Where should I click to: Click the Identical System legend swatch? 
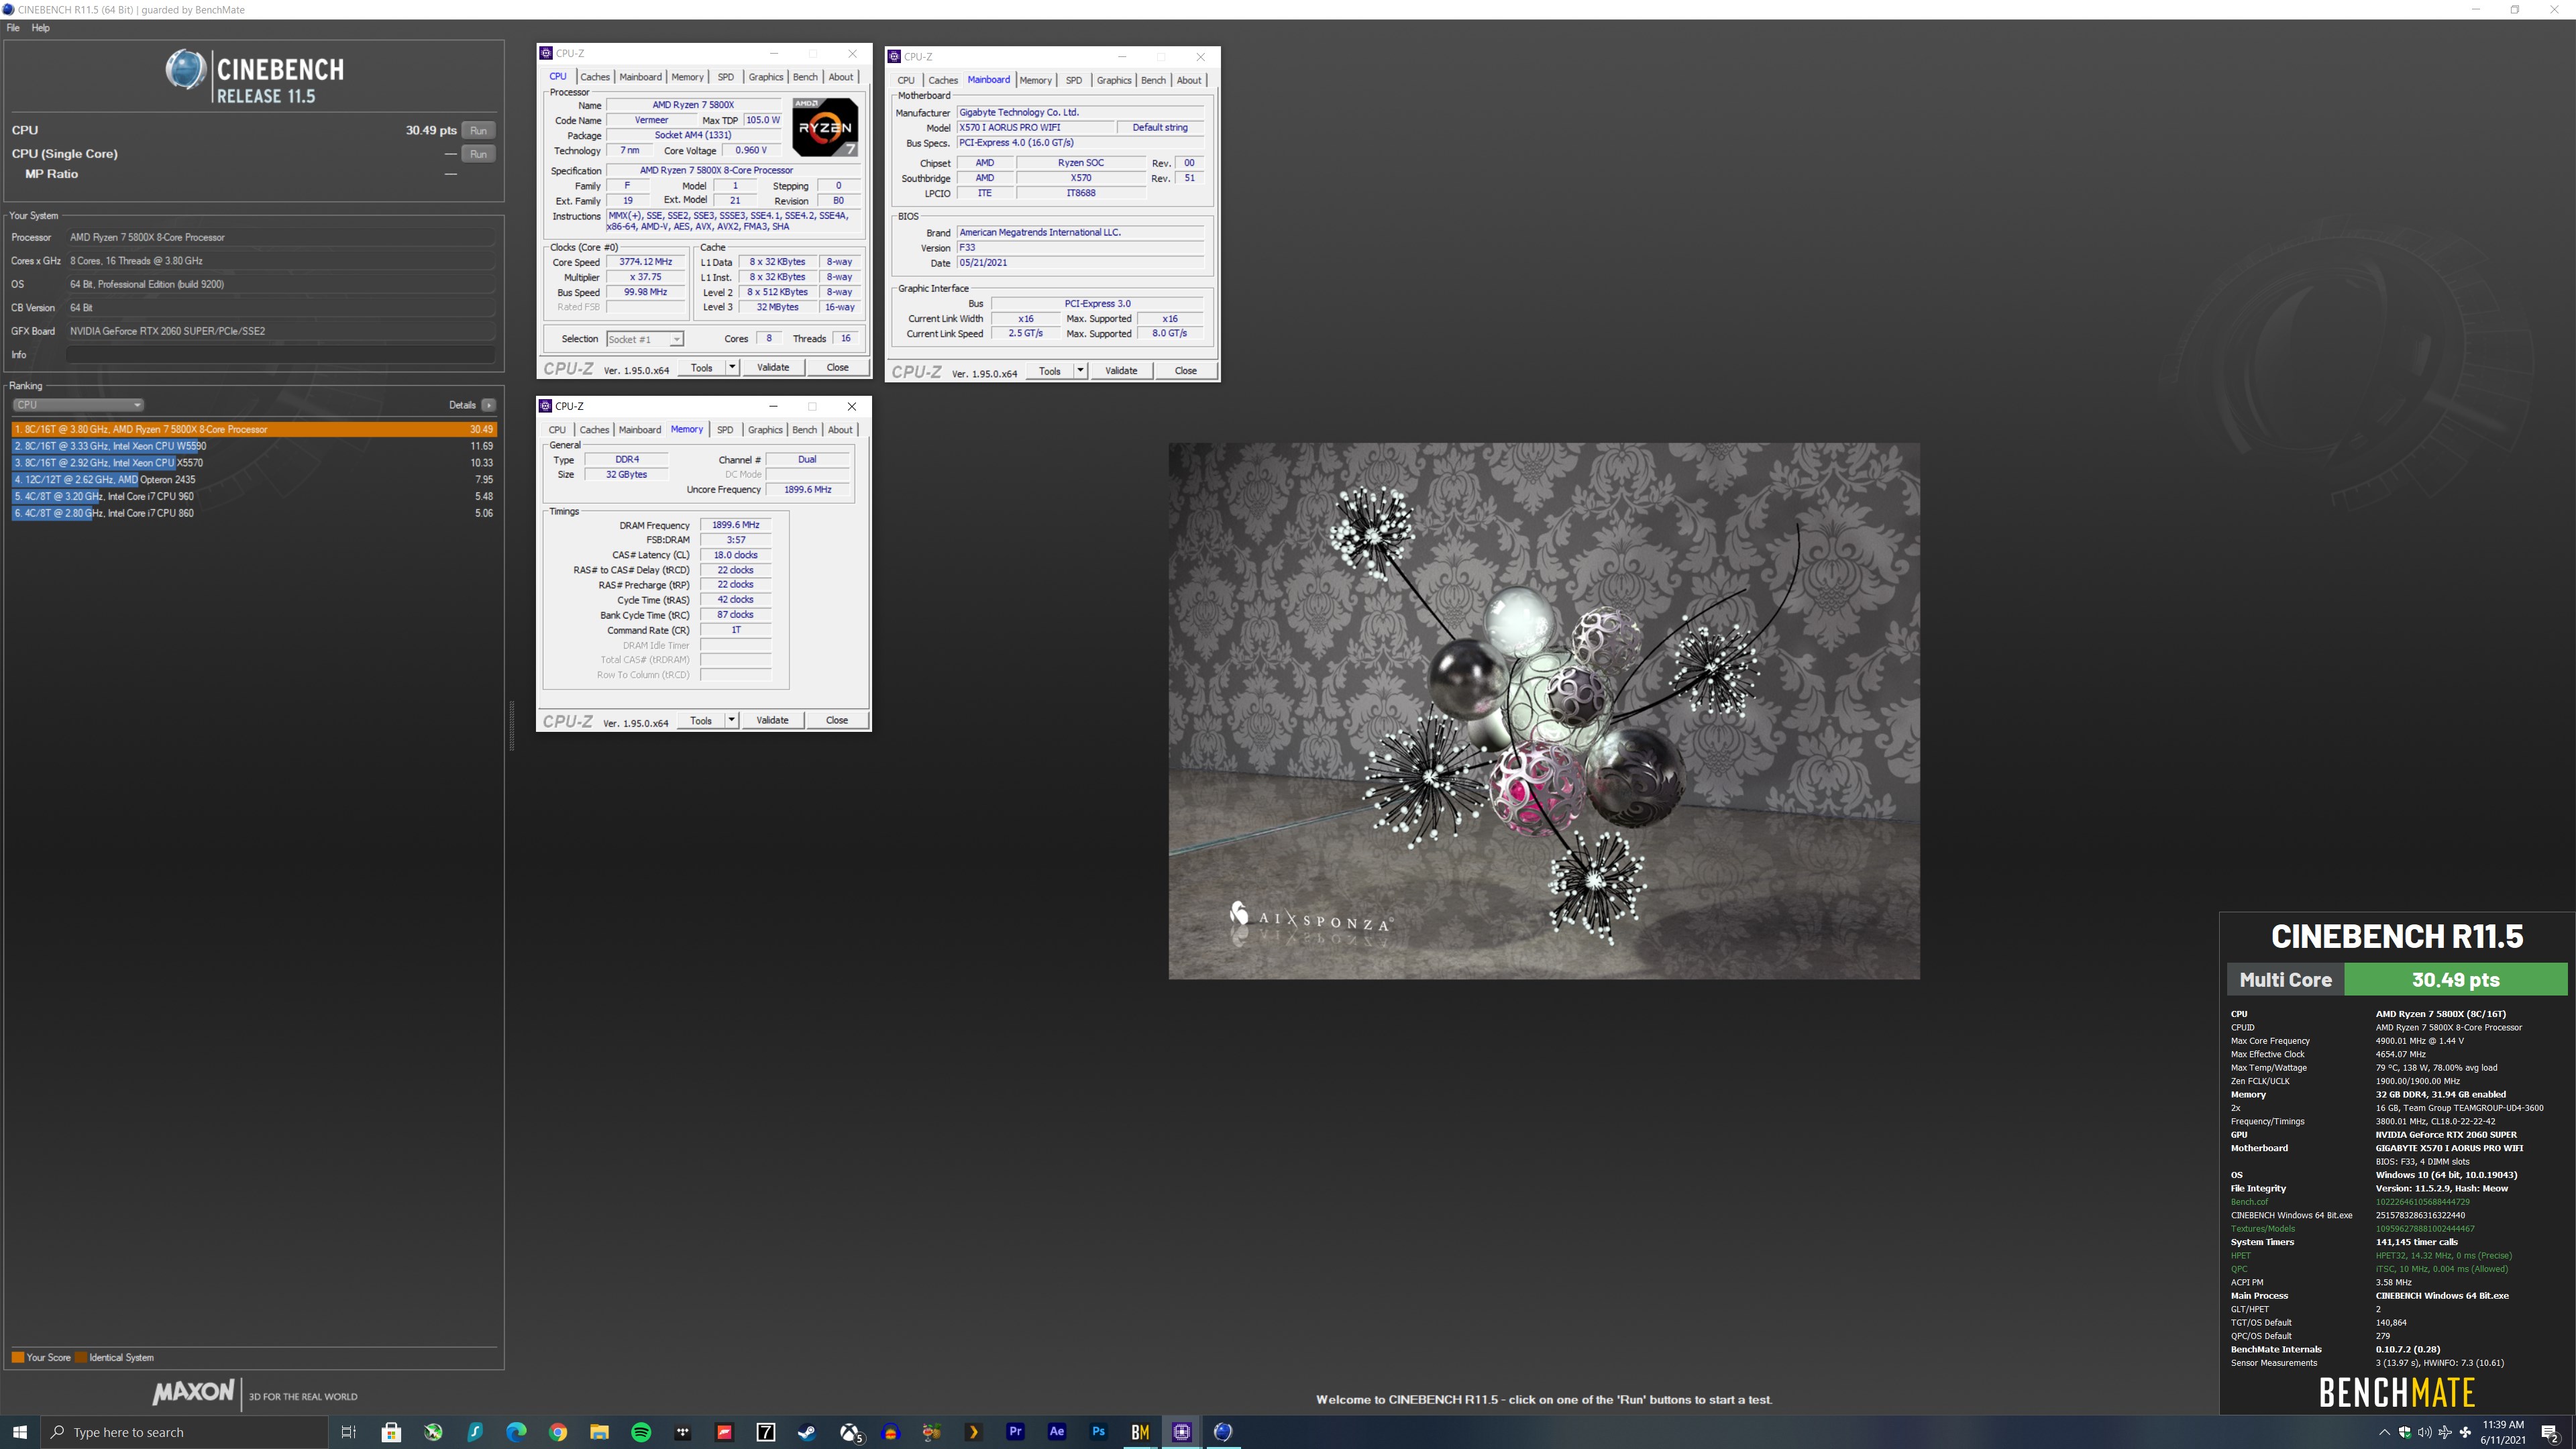click(x=81, y=1357)
